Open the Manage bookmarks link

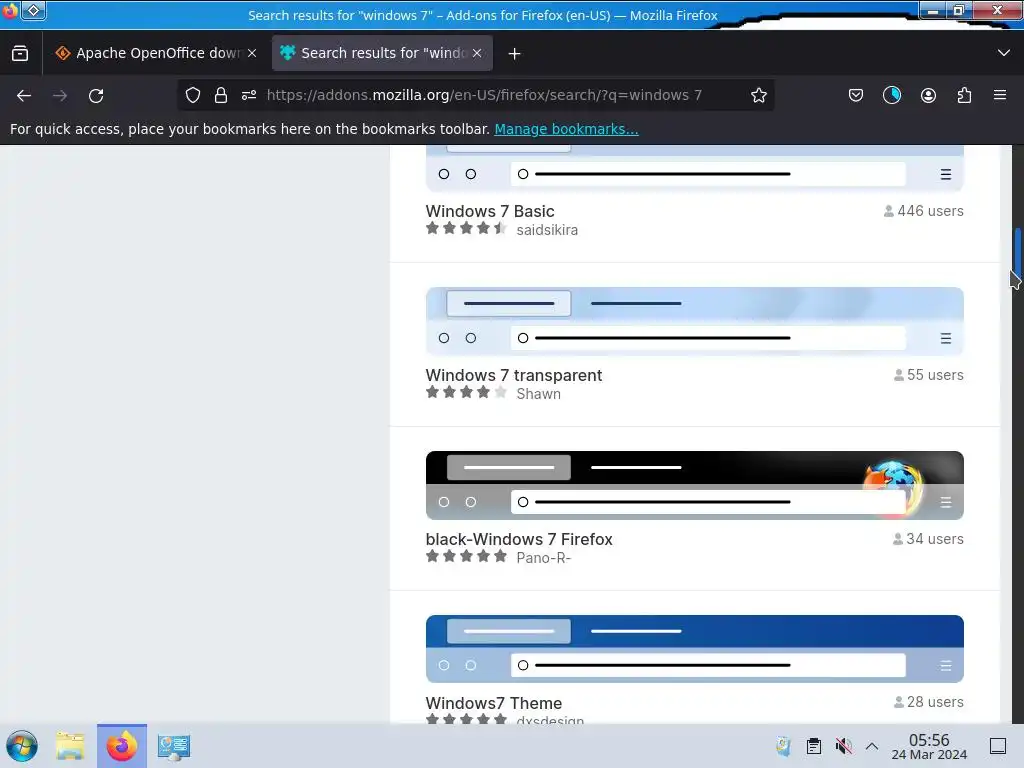pyautogui.click(x=566, y=129)
